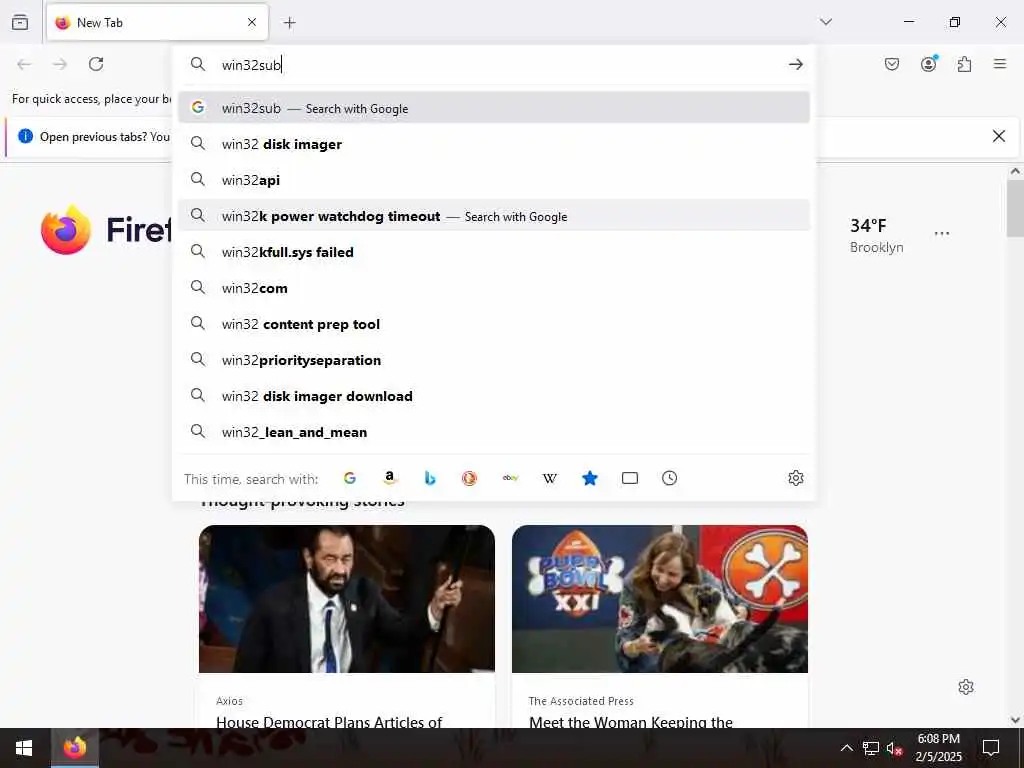Search this time with Amazon icon
1024x768 pixels.
390,478
